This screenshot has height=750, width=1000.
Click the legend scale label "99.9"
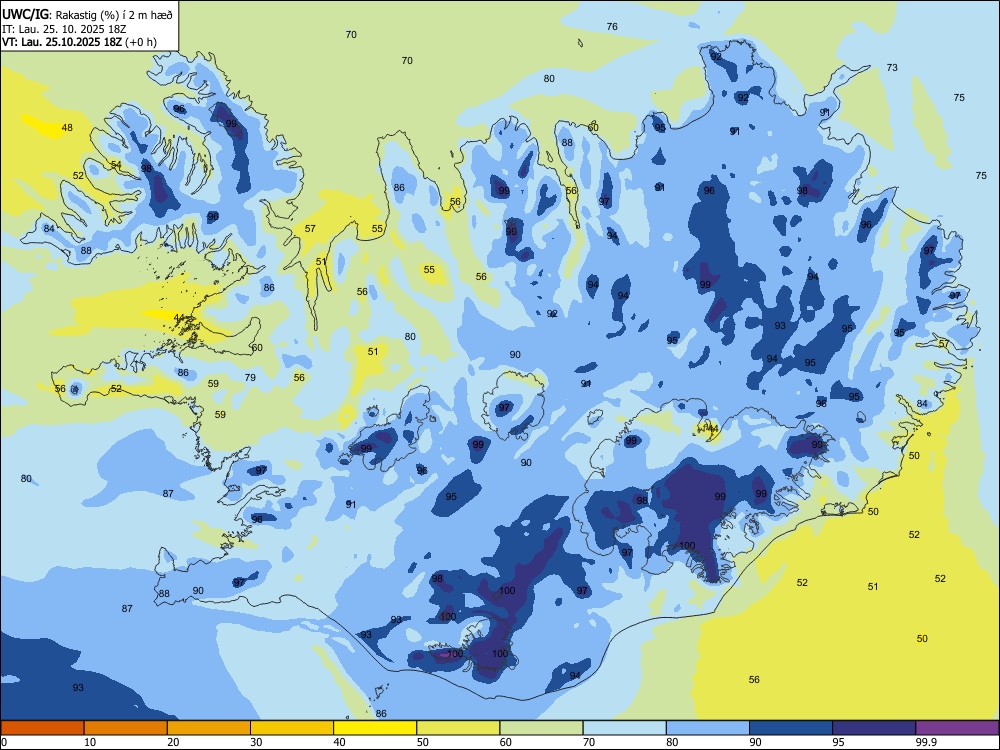tap(926, 742)
